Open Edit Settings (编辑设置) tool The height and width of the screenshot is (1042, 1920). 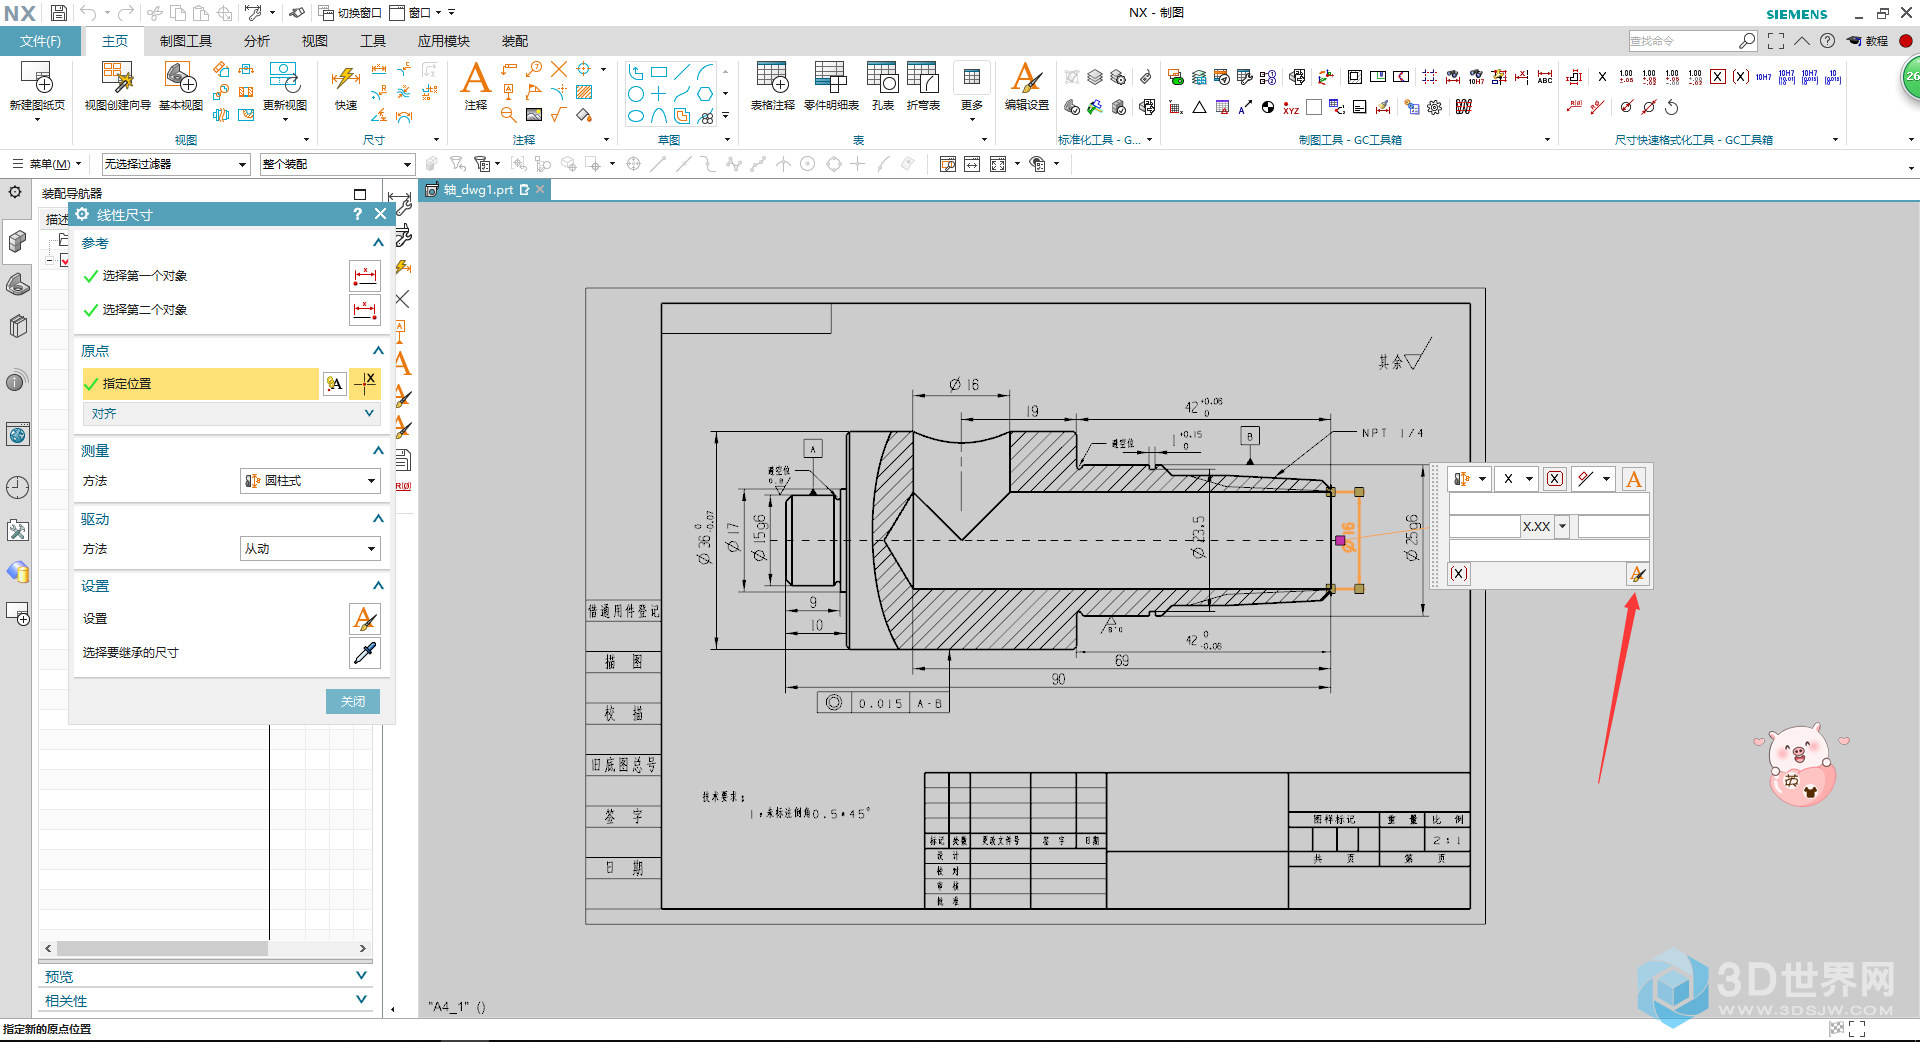point(1027,78)
